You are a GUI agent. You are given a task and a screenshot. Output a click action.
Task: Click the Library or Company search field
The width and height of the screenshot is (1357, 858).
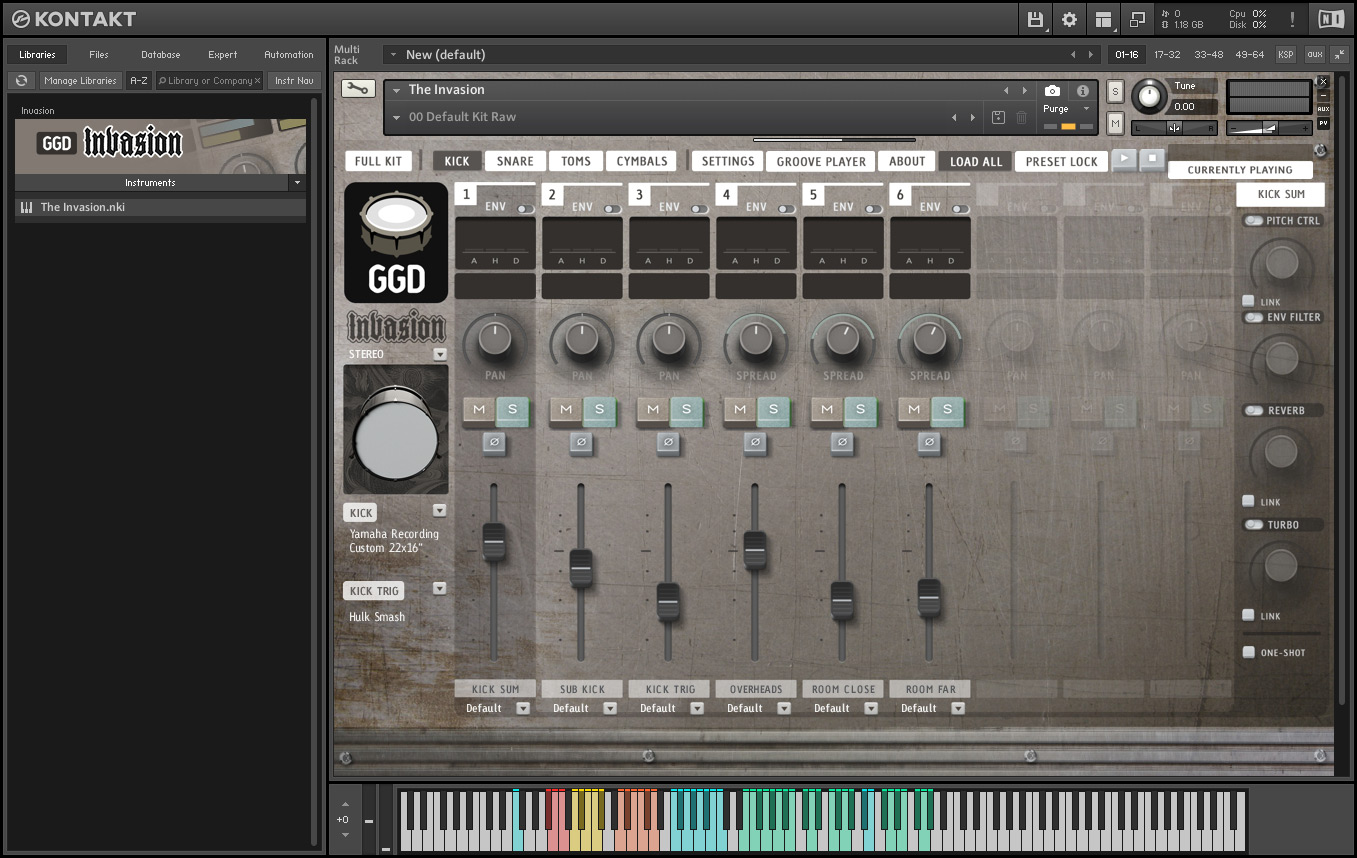pyautogui.click(x=209, y=81)
